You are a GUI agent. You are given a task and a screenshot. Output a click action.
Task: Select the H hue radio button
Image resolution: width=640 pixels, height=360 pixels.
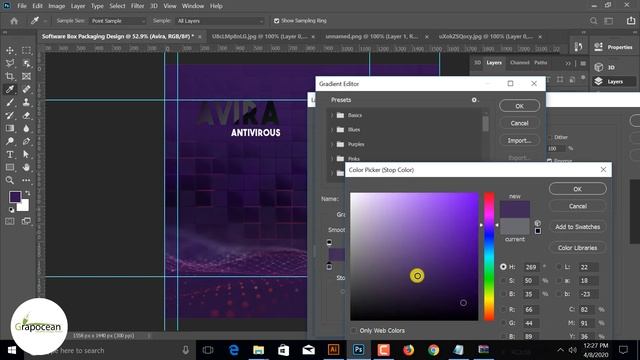click(503, 267)
